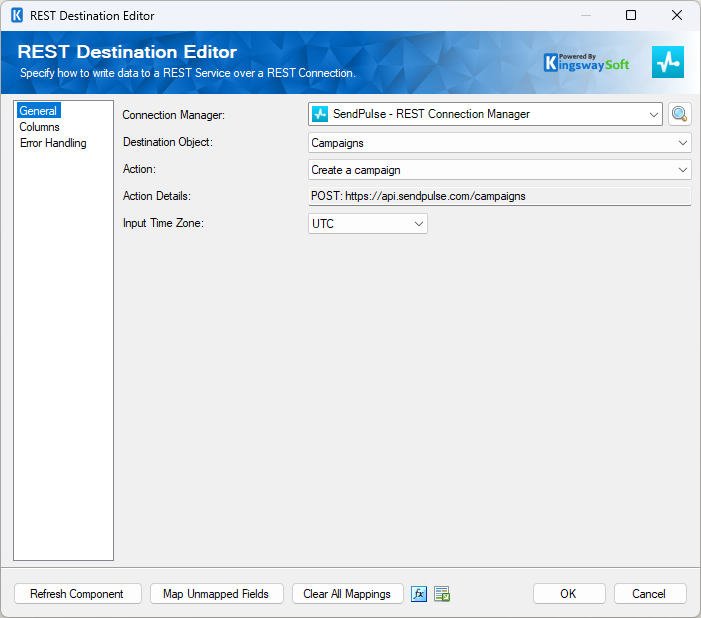
Task: Click the Destination Object label
Action: (168, 142)
